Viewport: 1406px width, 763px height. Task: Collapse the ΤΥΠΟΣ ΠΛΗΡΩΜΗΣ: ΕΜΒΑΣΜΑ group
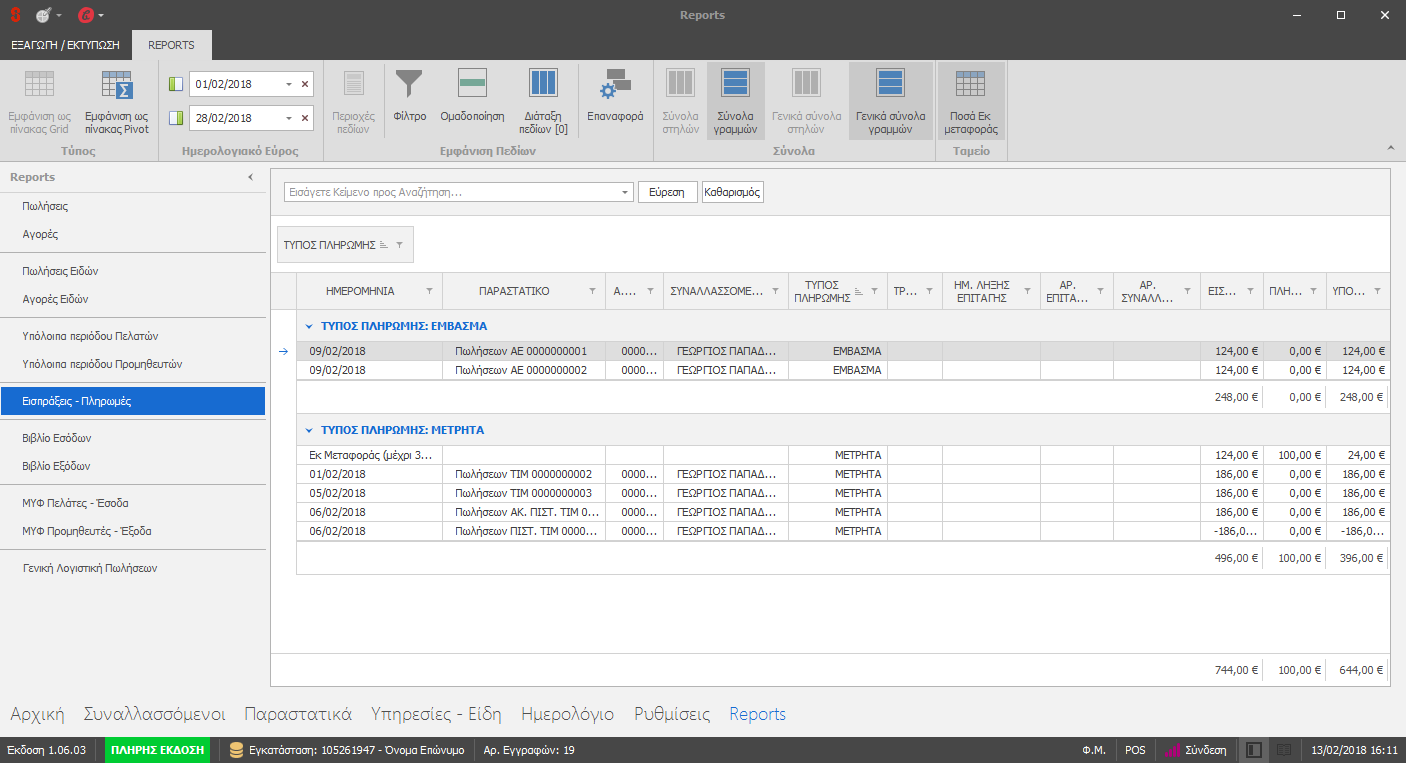click(309, 326)
